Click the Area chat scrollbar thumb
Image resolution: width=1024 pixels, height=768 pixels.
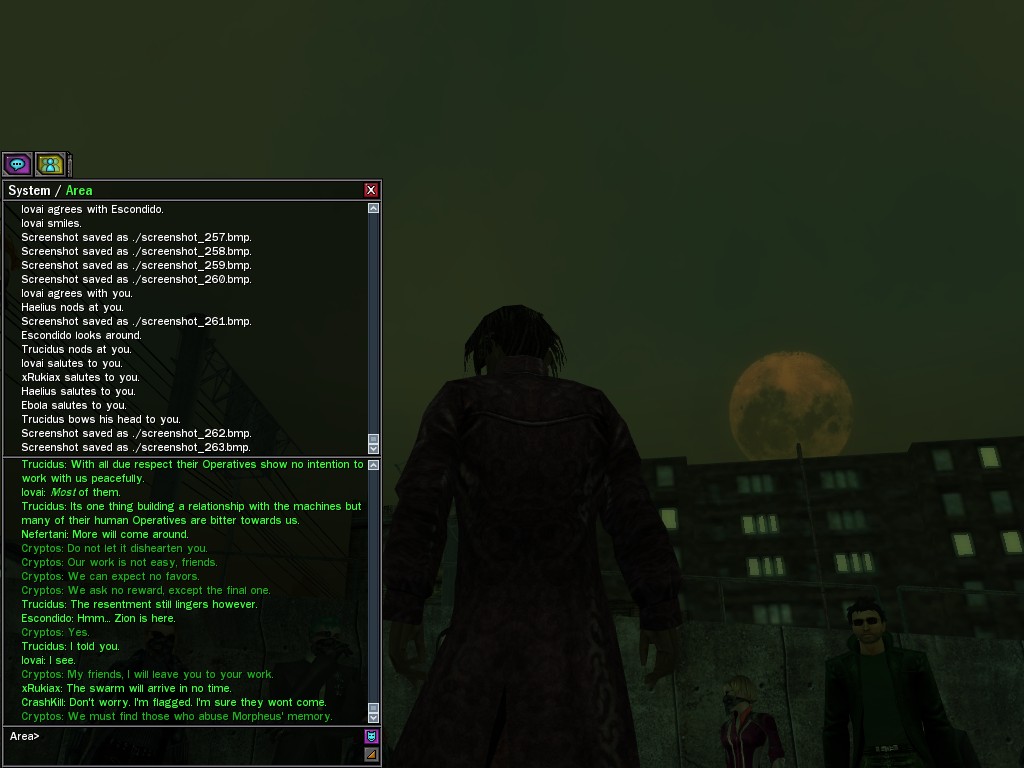tap(374, 707)
